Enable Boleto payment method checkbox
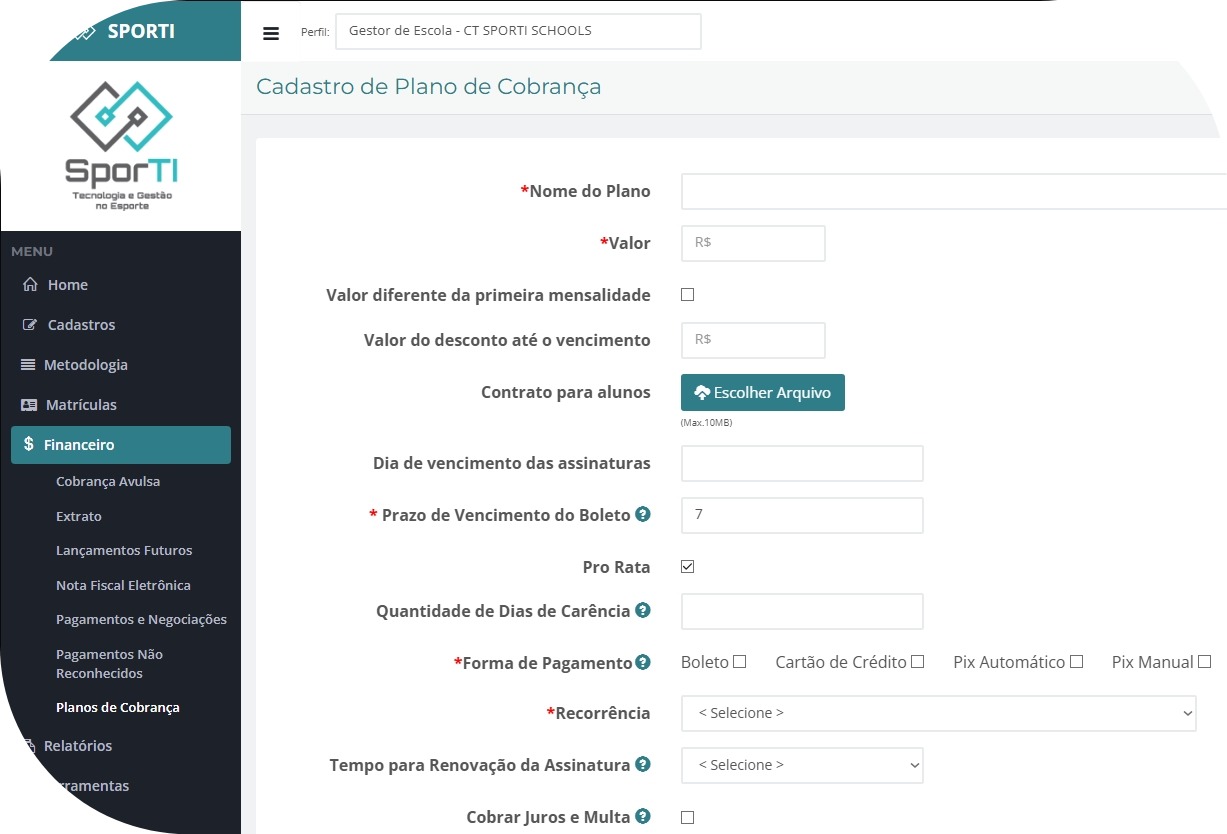This screenshot has height=834, width=1227. pyautogui.click(x=740, y=662)
